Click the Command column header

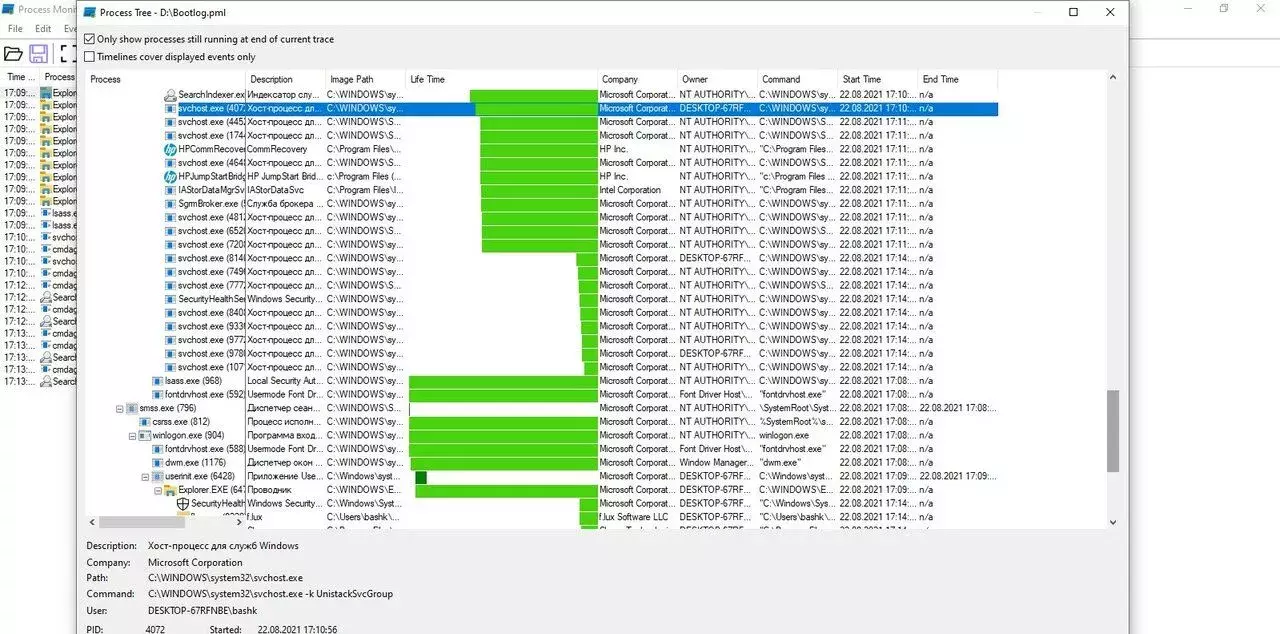pyautogui.click(x=798, y=79)
